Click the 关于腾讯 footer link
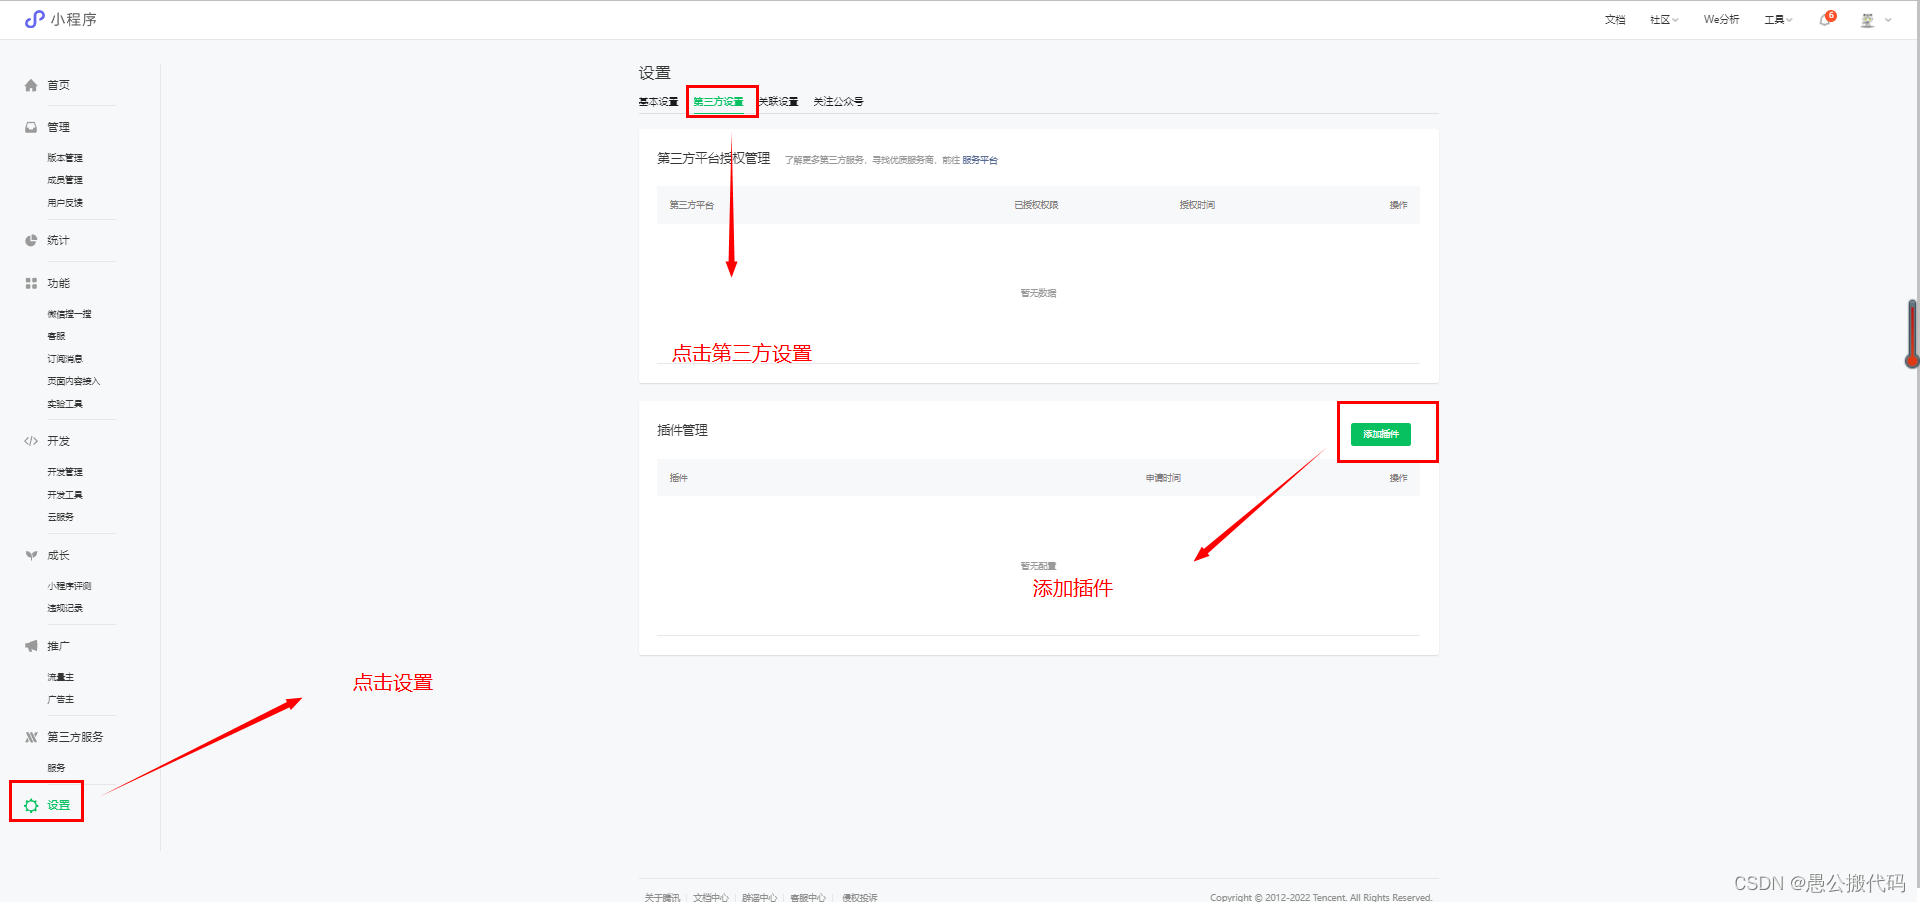 tap(662, 897)
